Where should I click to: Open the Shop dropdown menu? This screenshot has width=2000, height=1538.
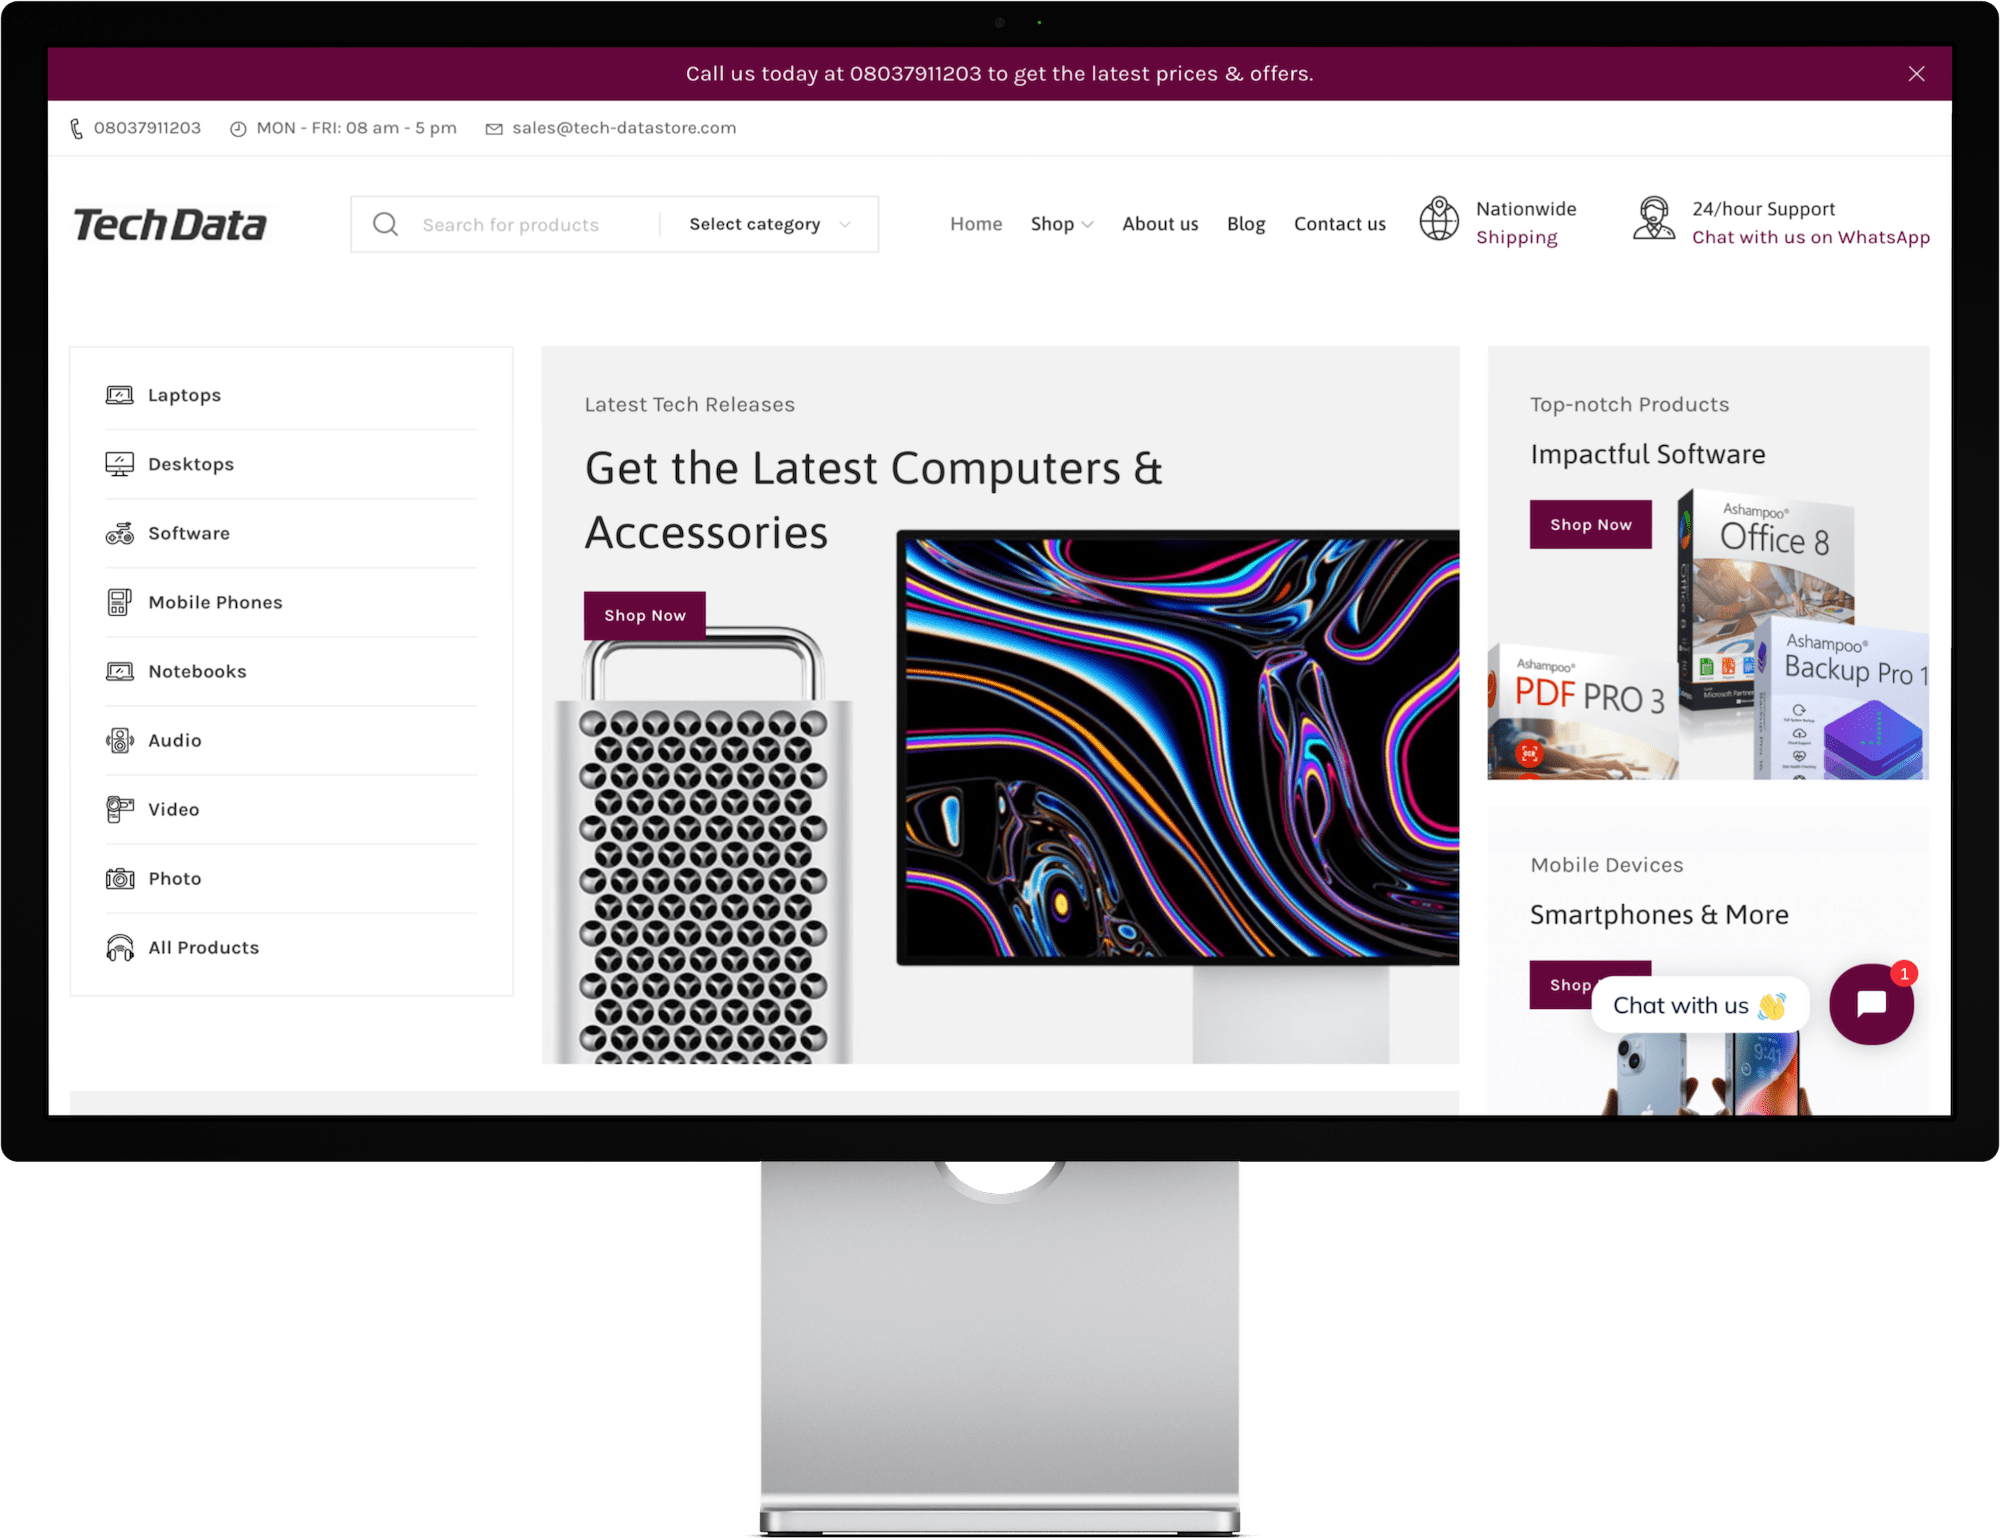[x=1061, y=224]
